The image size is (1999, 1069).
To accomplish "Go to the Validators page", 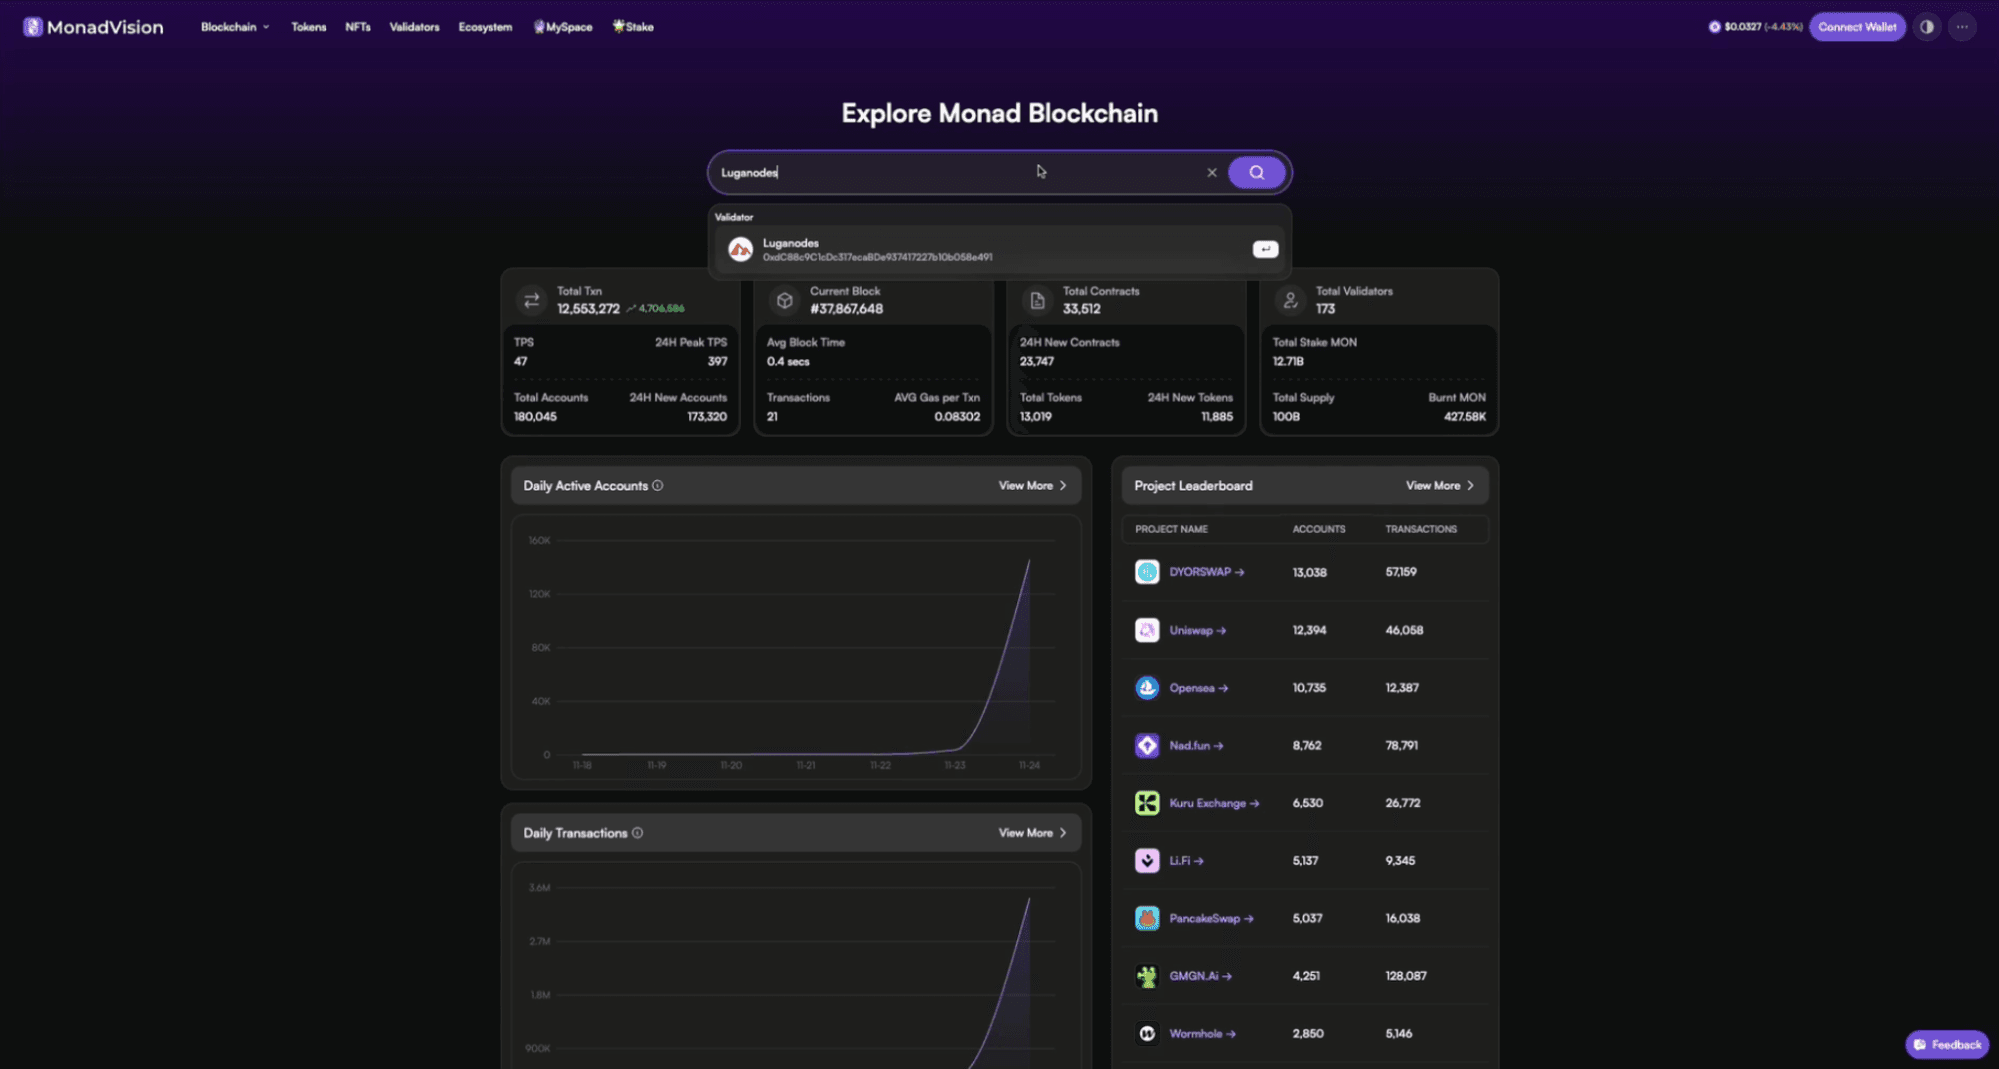I will pyautogui.click(x=414, y=27).
